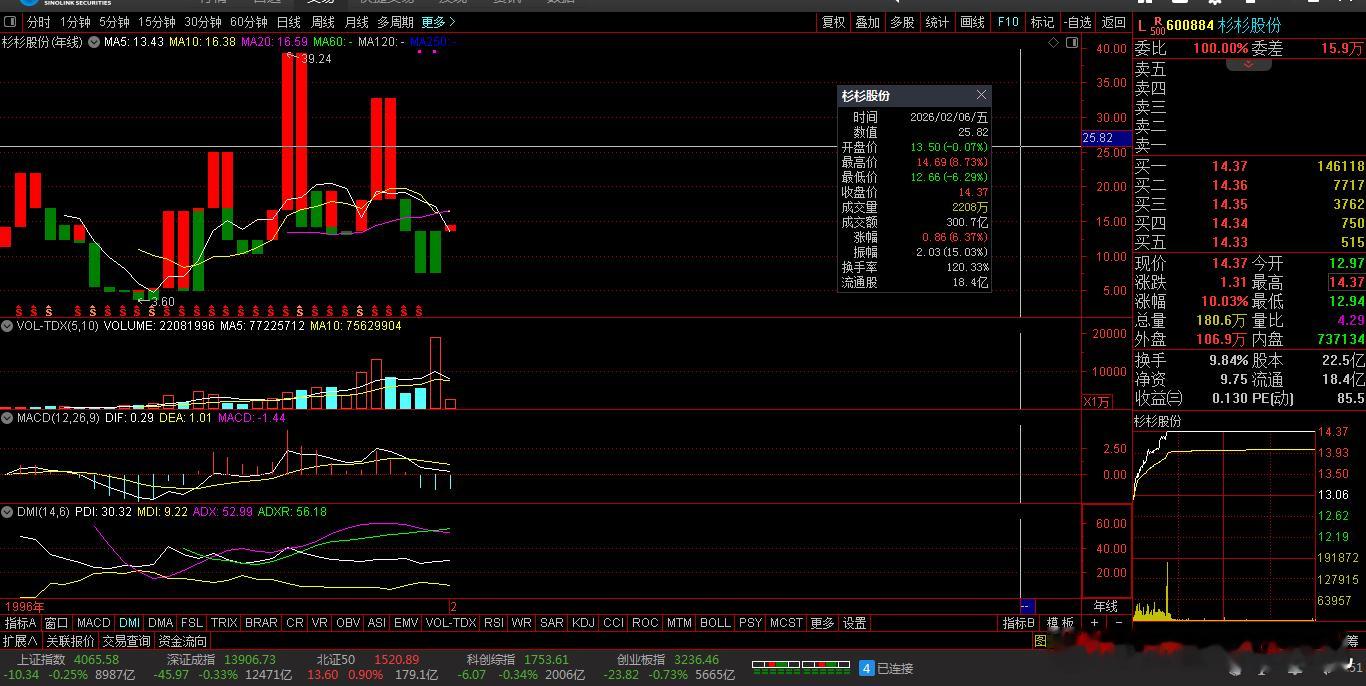Open the MACD indicator dropdown arrow

6,418
